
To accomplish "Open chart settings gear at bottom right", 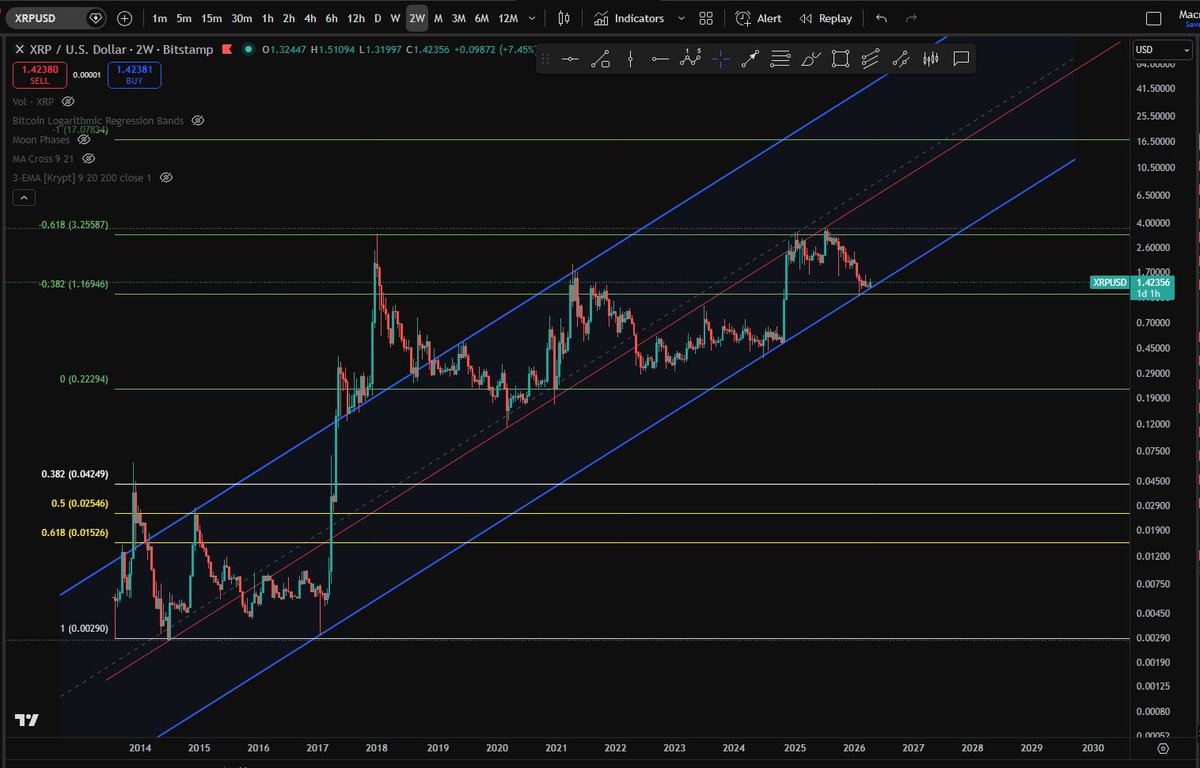I will click(x=1162, y=747).
